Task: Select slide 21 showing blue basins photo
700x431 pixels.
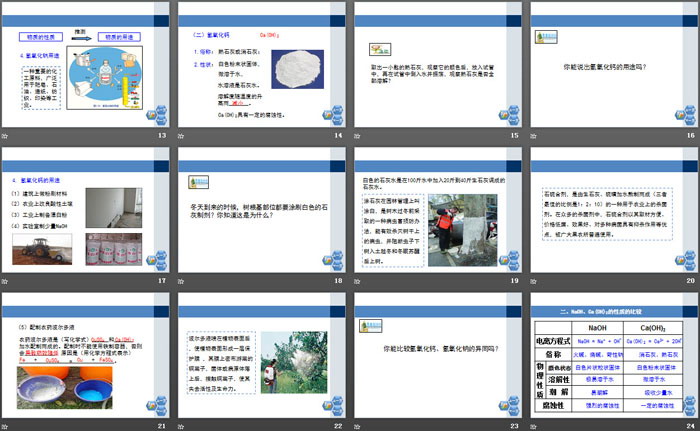Action: point(84,353)
